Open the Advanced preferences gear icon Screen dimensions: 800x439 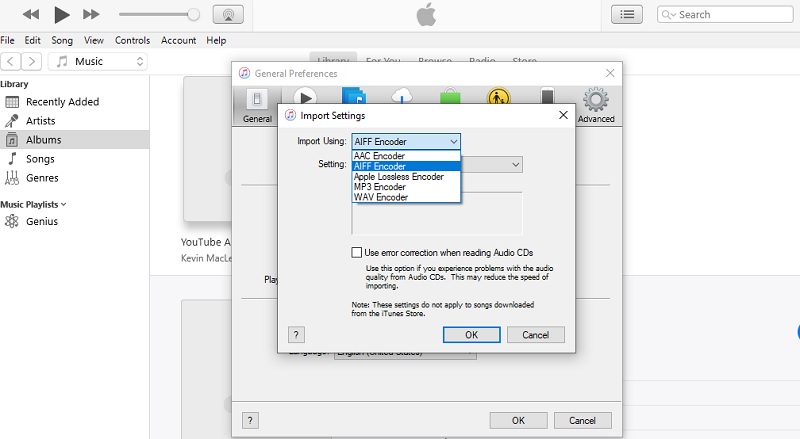596,105
